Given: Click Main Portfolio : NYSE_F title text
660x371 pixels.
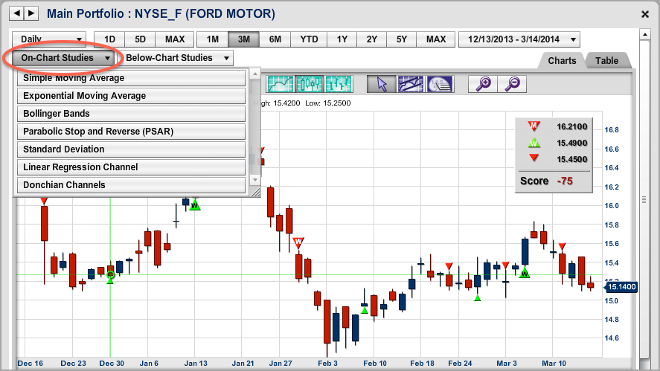Looking at the screenshot, I should coord(161,13).
